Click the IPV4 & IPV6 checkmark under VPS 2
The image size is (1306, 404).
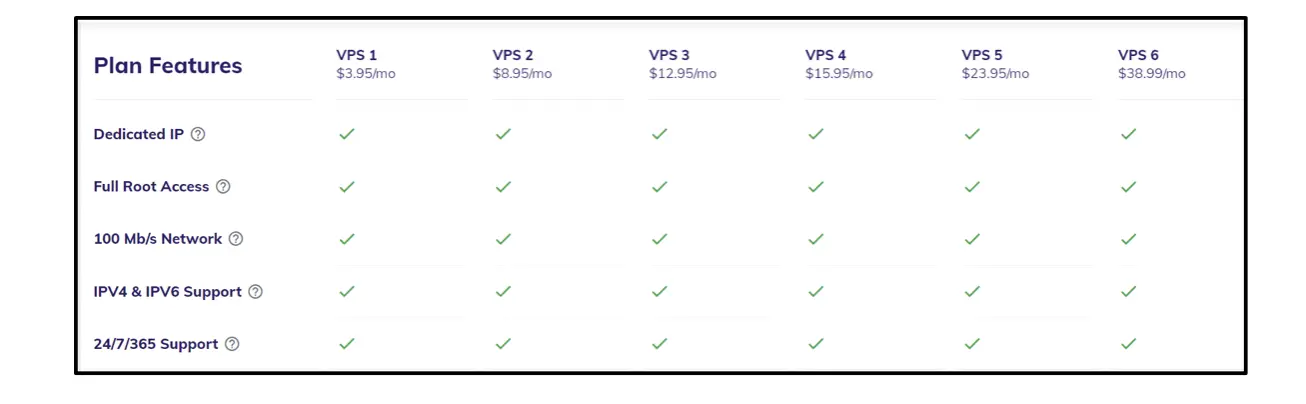(503, 292)
